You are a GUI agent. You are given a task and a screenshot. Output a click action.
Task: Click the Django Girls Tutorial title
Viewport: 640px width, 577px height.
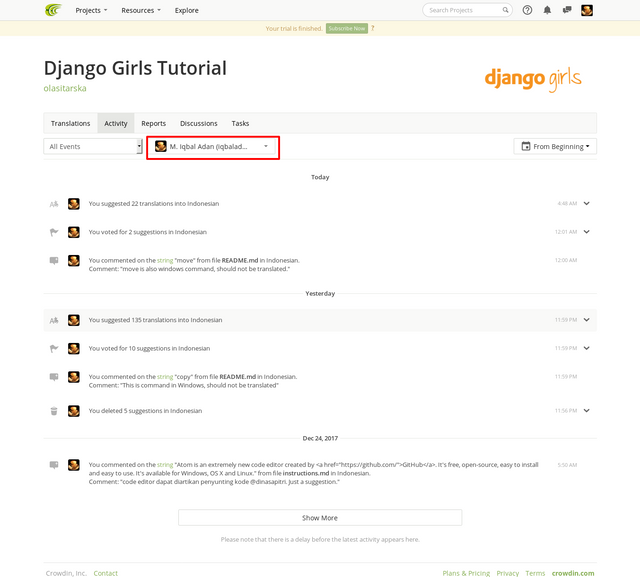point(135,68)
